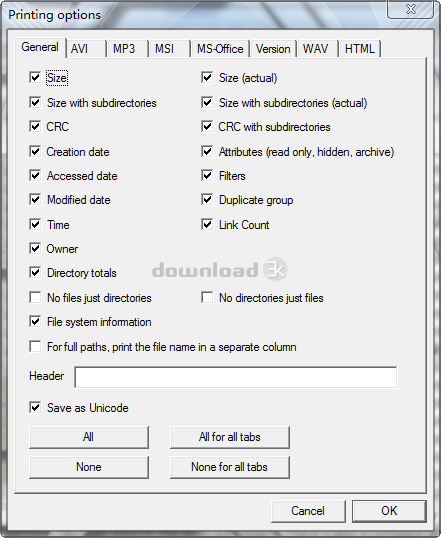Switch to the WAV tab
The image size is (441, 538).
(x=318, y=49)
